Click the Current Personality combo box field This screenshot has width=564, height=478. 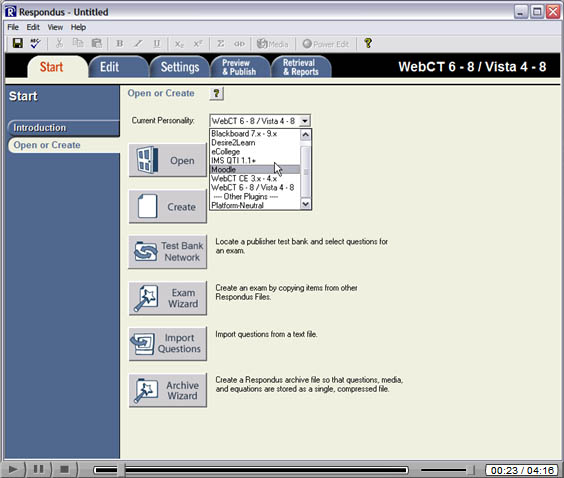pyautogui.click(x=260, y=121)
